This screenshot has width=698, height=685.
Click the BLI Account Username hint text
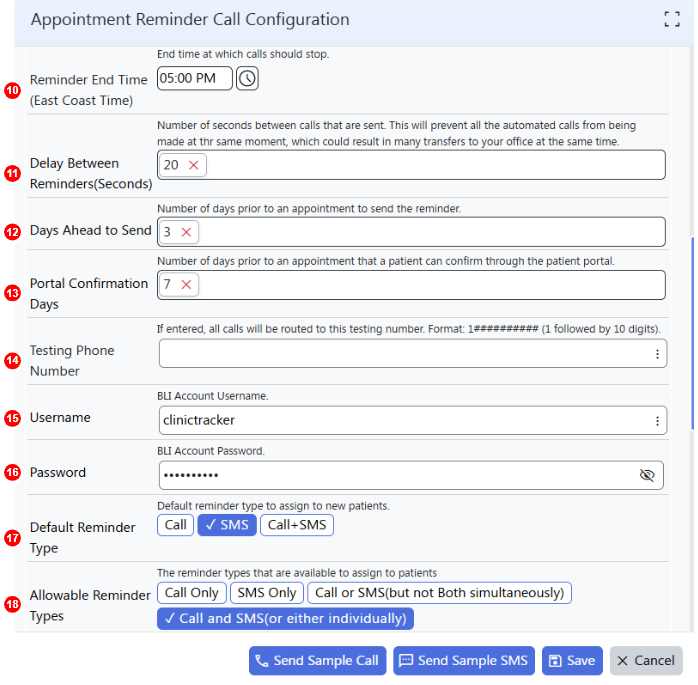click(213, 396)
